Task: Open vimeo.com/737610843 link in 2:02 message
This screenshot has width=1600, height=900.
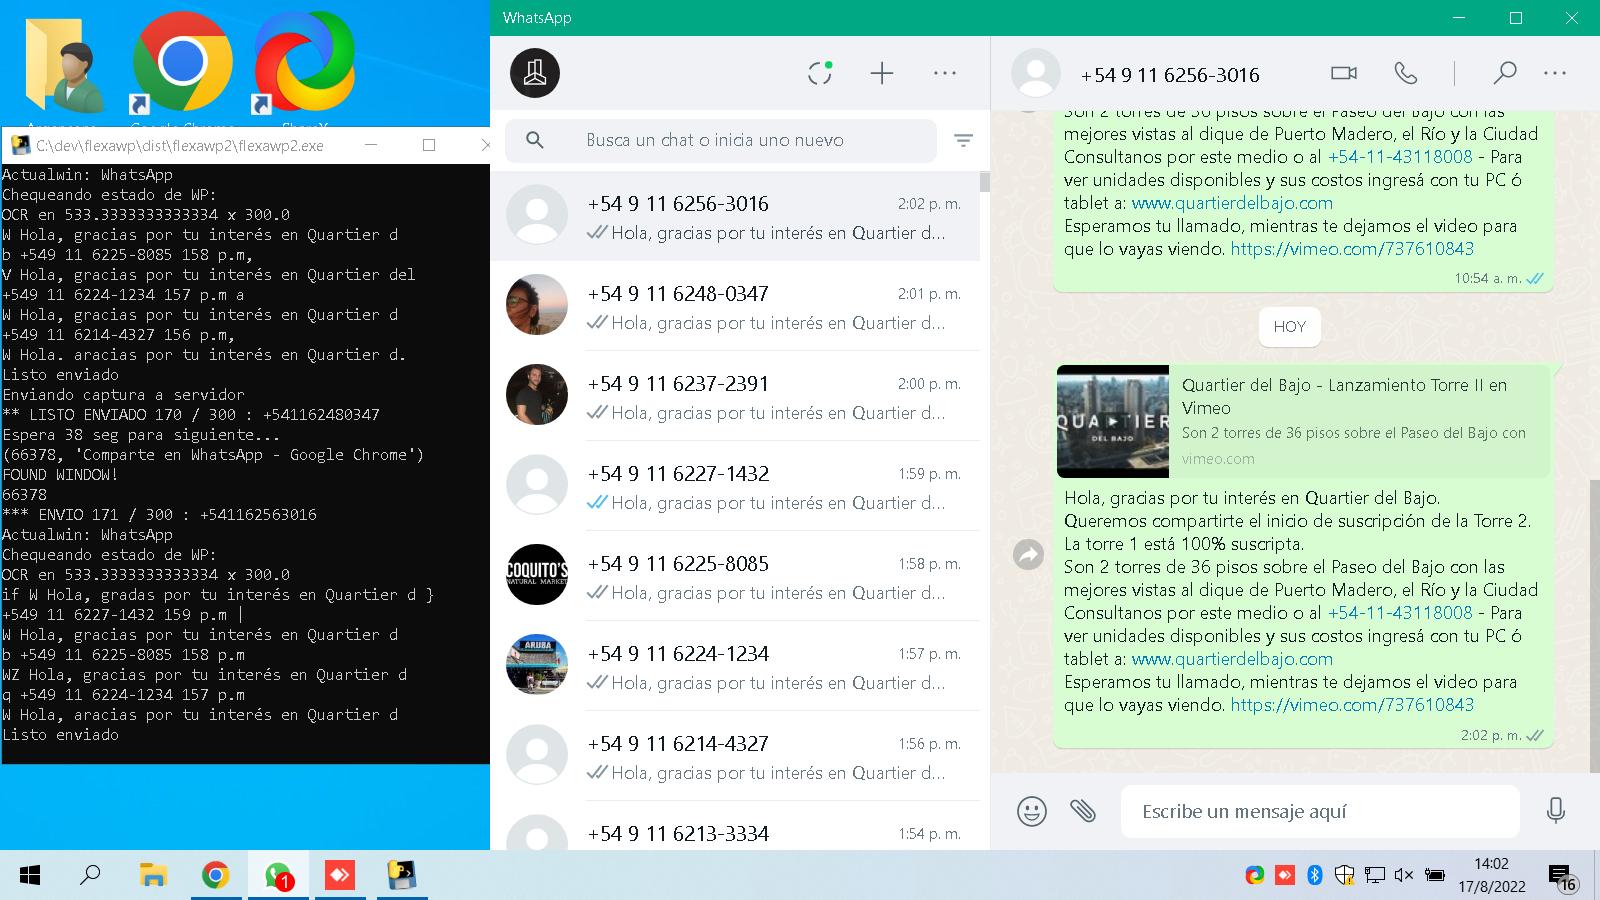Action: (1352, 705)
